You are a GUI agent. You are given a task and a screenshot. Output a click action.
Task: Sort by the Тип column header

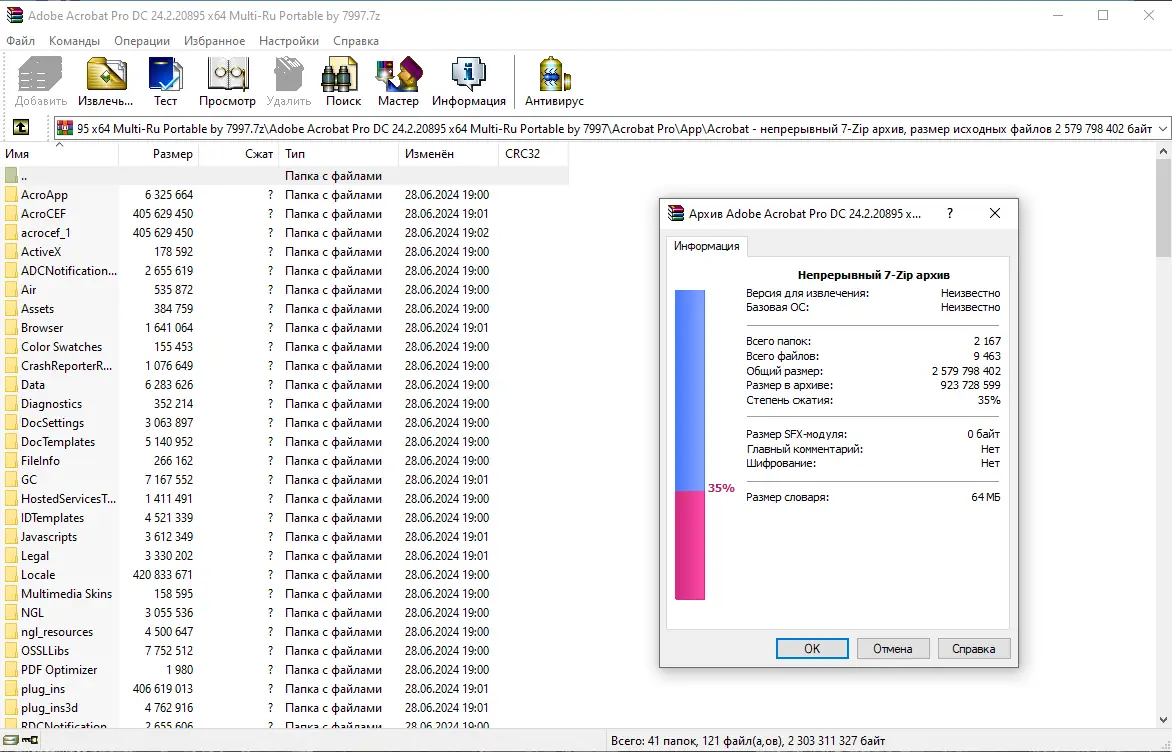coord(339,153)
